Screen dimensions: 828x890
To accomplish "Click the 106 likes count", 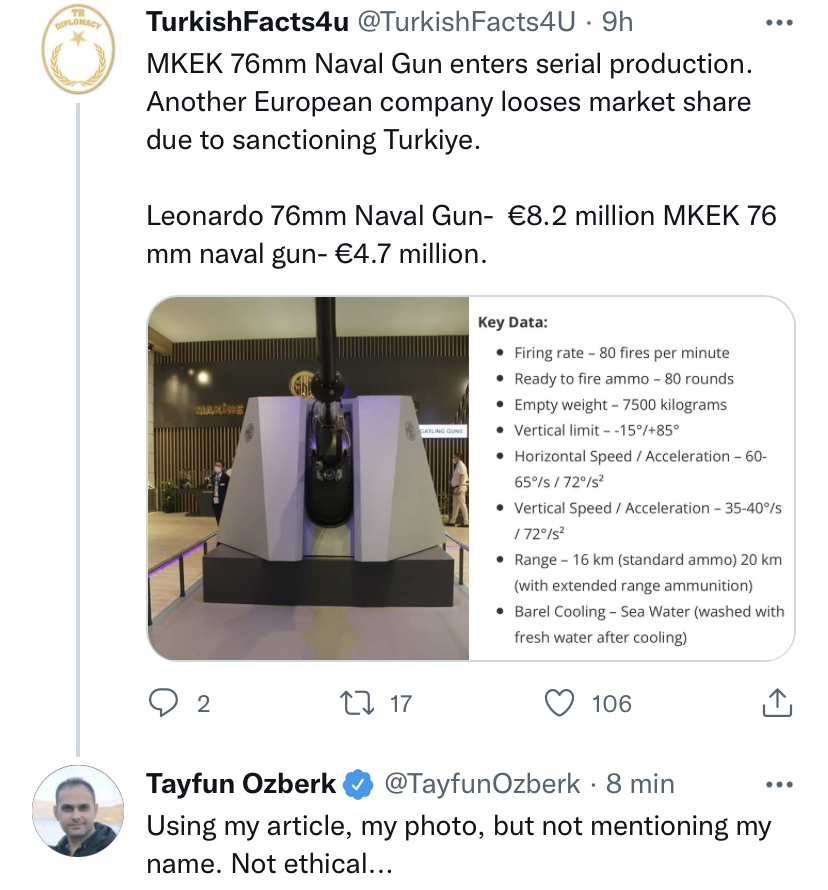I will tap(611, 704).
